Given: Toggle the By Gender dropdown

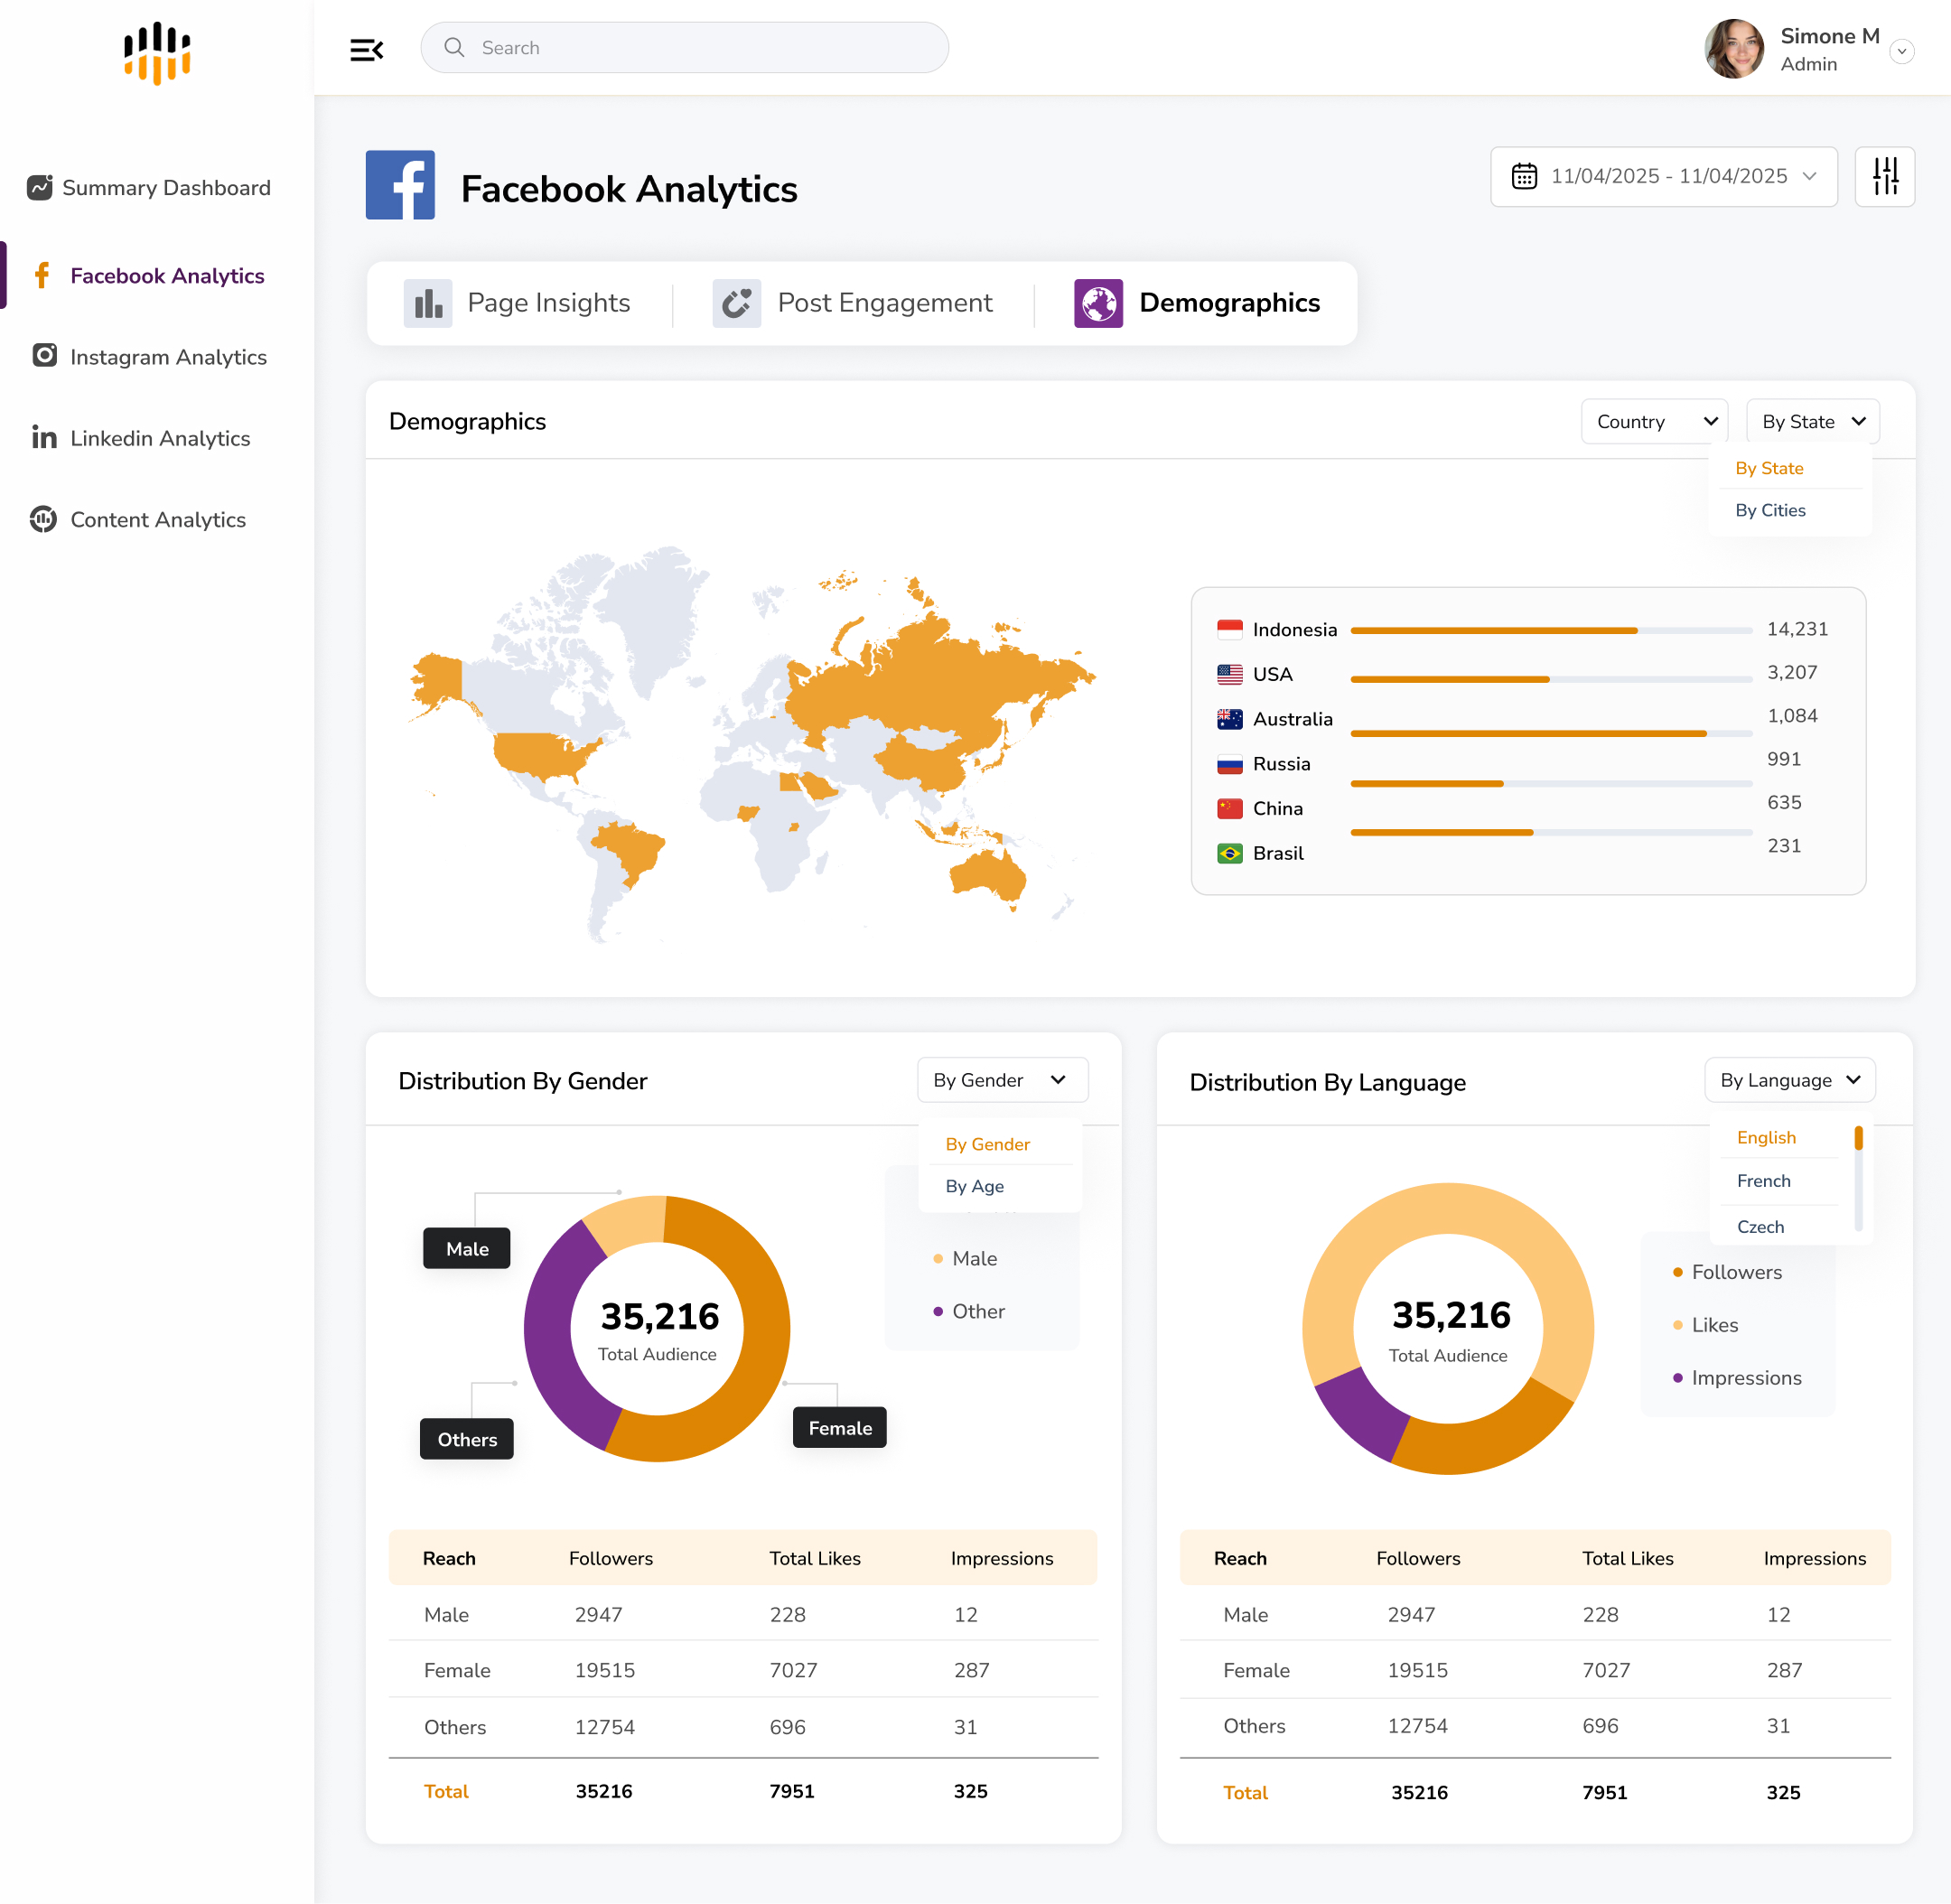Looking at the screenshot, I should coord(1003,1080).
